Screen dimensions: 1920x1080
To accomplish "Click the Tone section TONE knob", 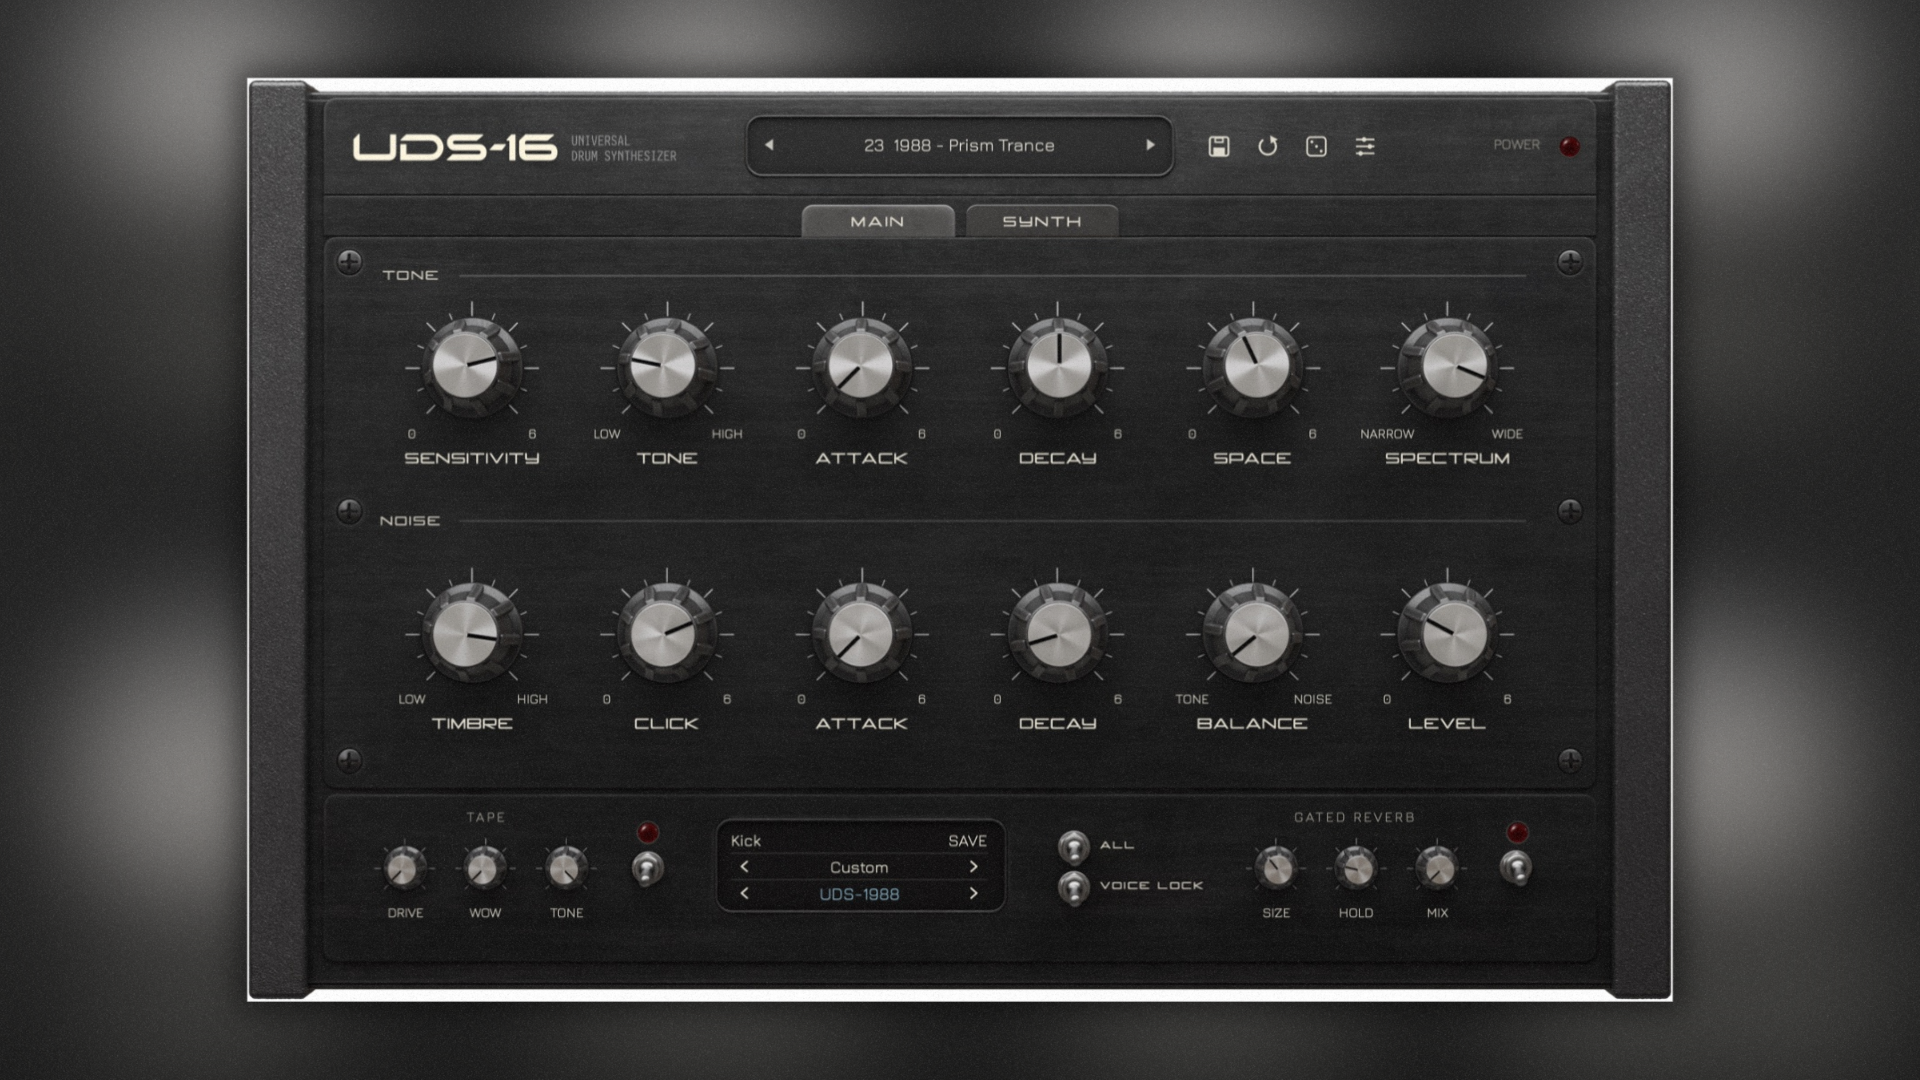I will [x=666, y=366].
